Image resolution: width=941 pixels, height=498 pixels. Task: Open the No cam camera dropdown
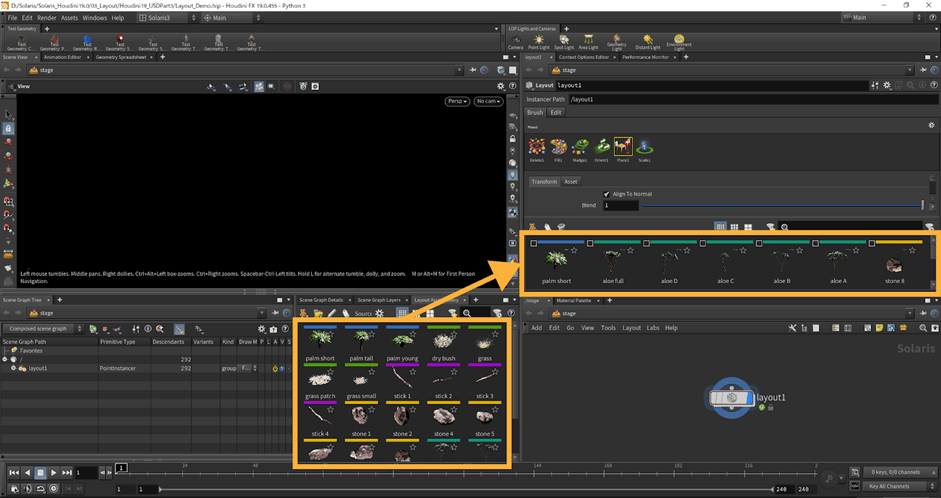pyautogui.click(x=488, y=101)
